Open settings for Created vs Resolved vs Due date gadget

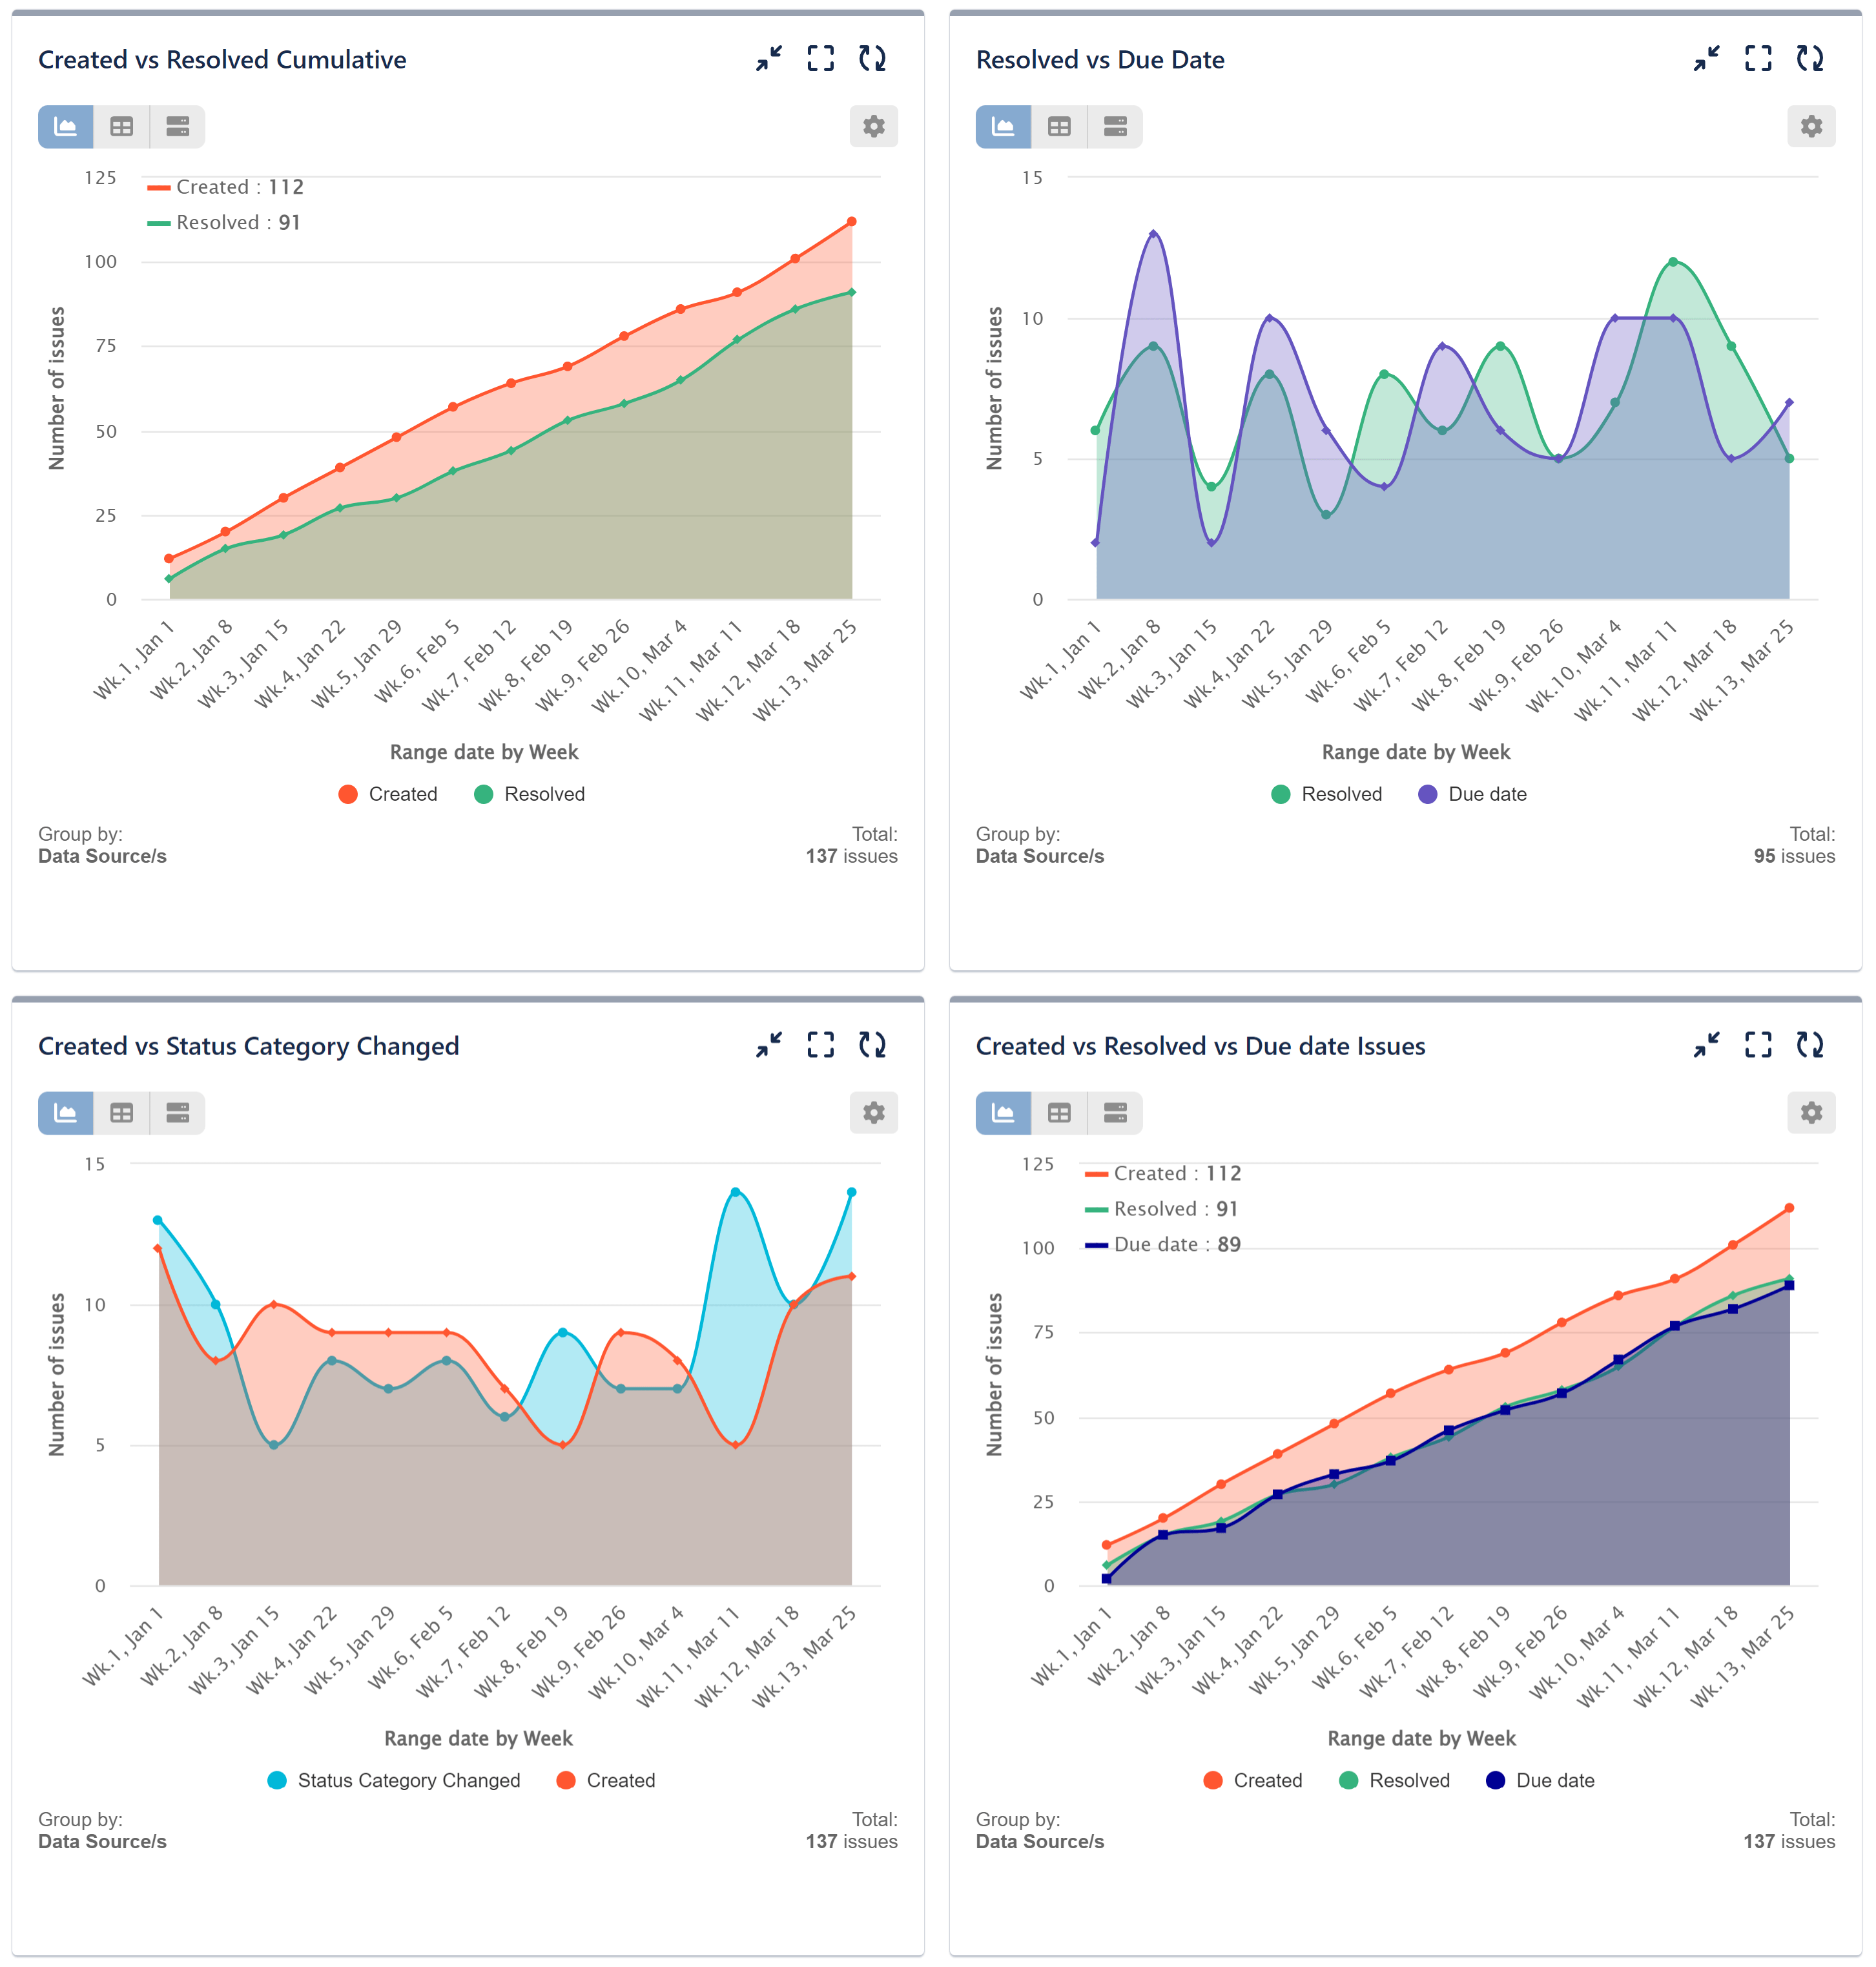coord(1810,1113)
